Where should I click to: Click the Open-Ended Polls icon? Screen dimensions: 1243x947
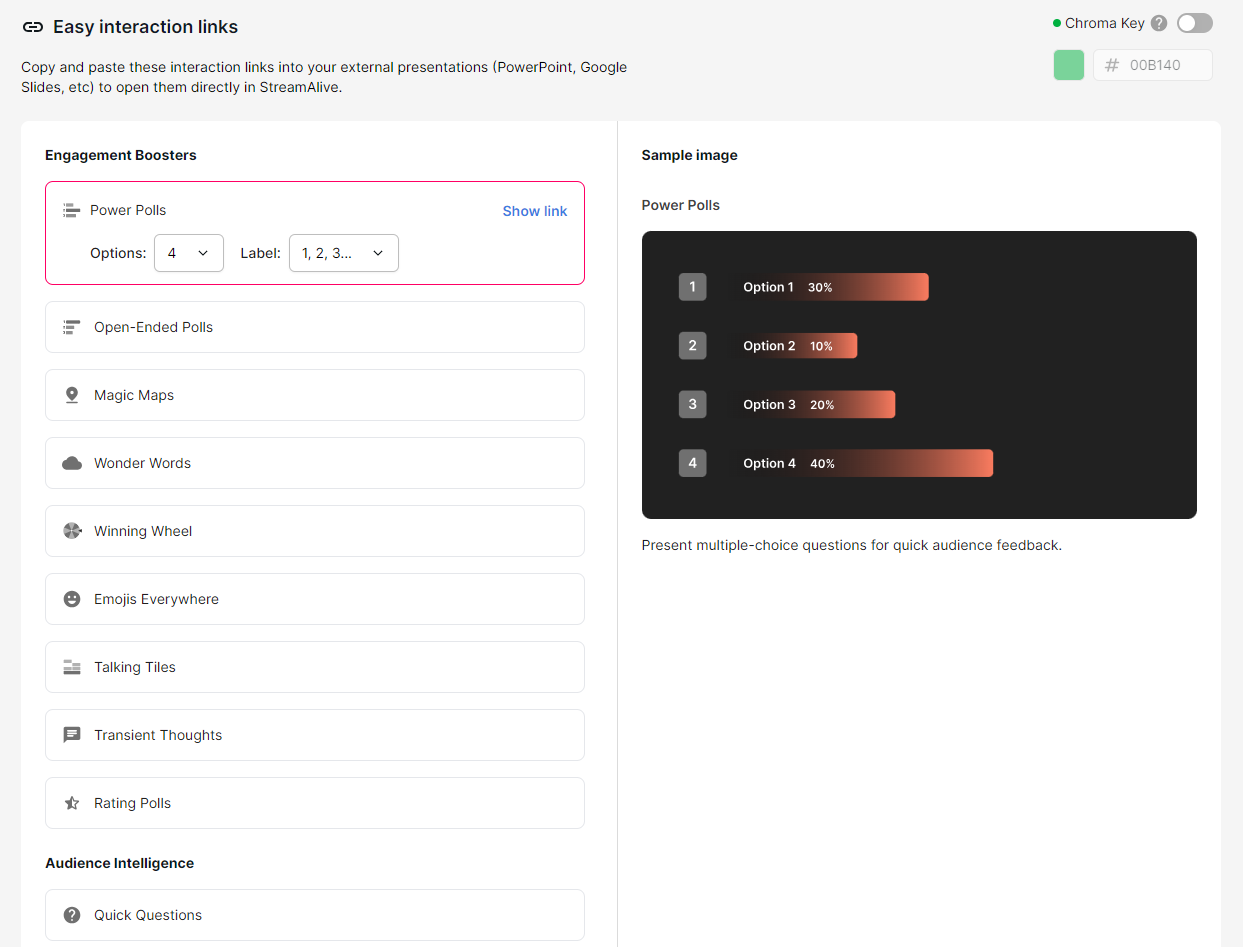[x=72, y=327]
